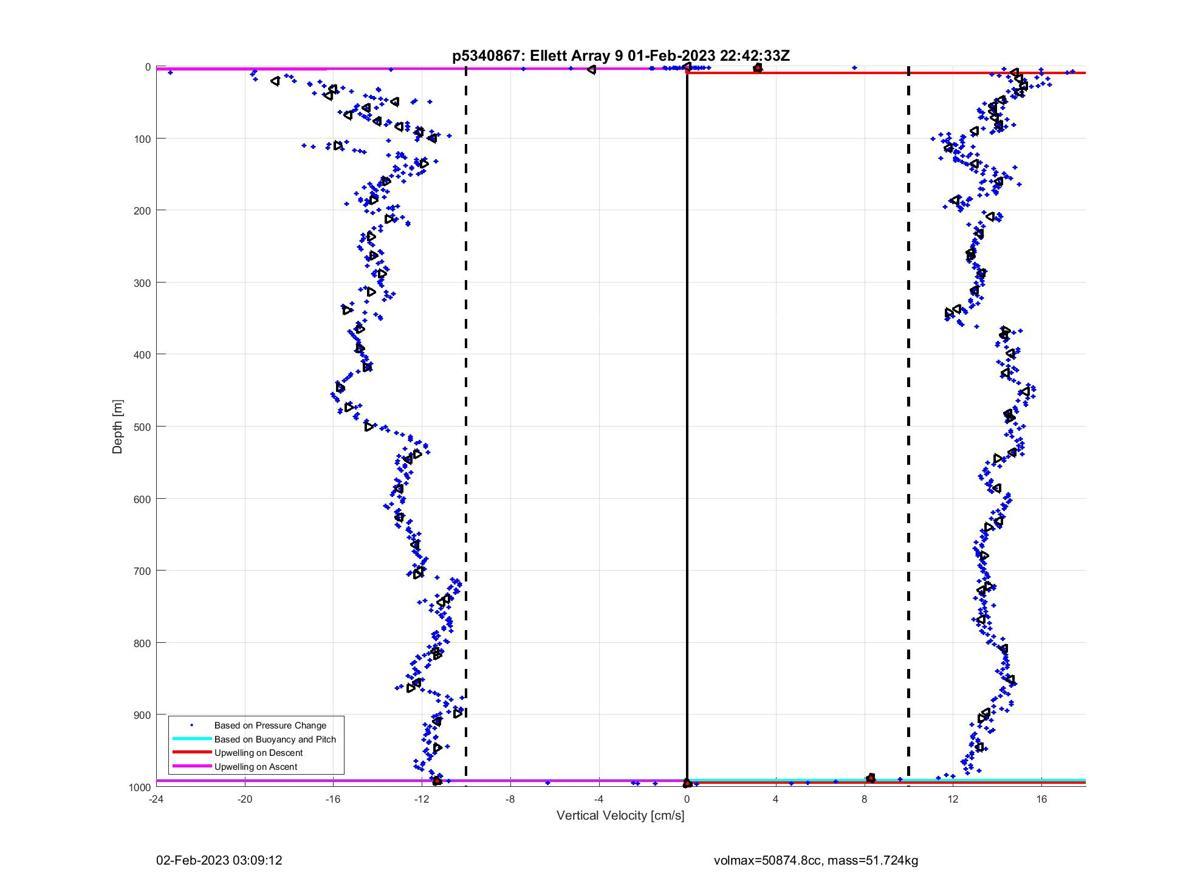This screenshot has height=885, width=1200.
Task: Click the depth tick label '800'
Action: click(142, 643)
